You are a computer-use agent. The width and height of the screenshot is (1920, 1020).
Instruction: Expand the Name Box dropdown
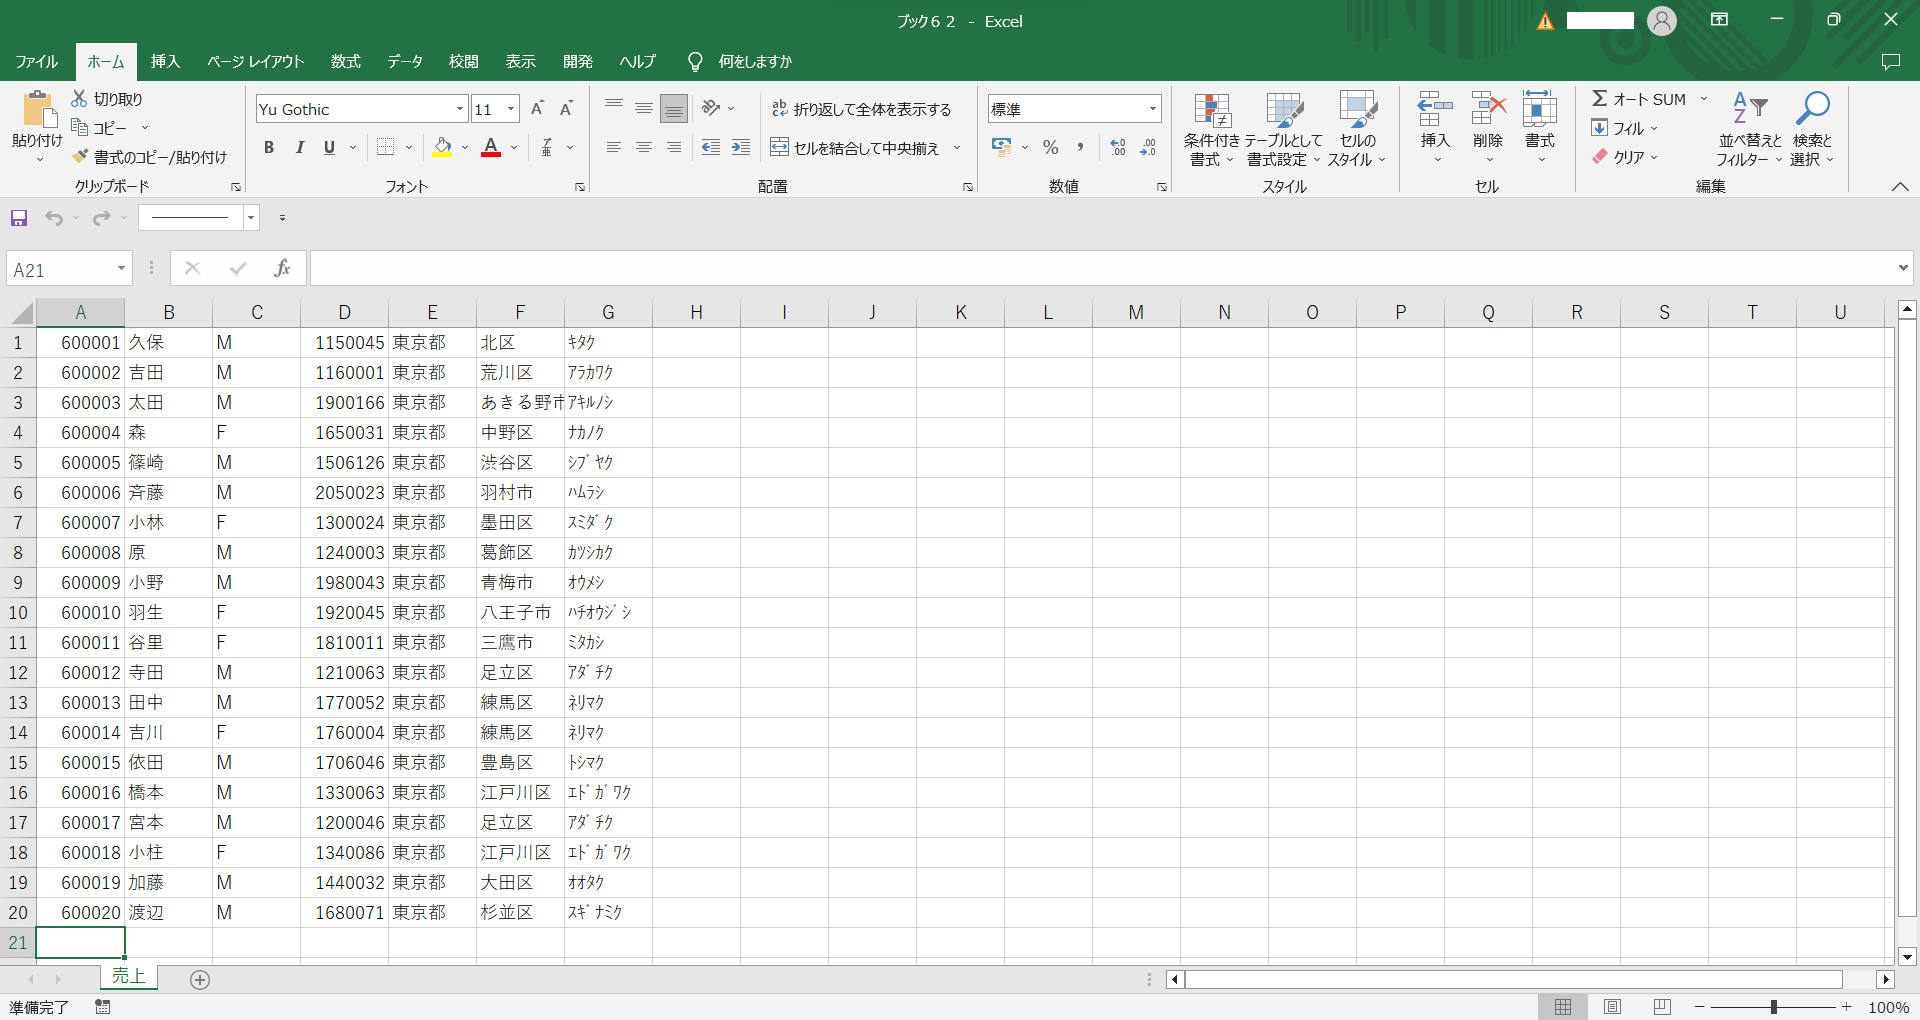[121, 268]
